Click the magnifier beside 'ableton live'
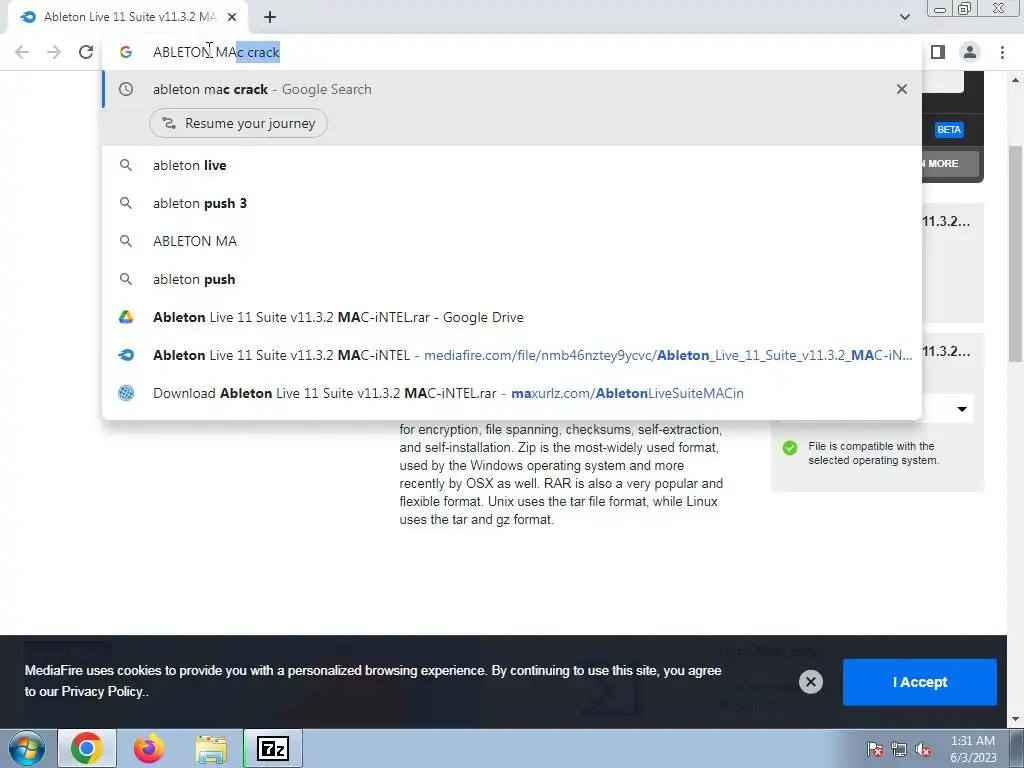The width and height of the screenshot is (1024, 768). tap(126, 165)
